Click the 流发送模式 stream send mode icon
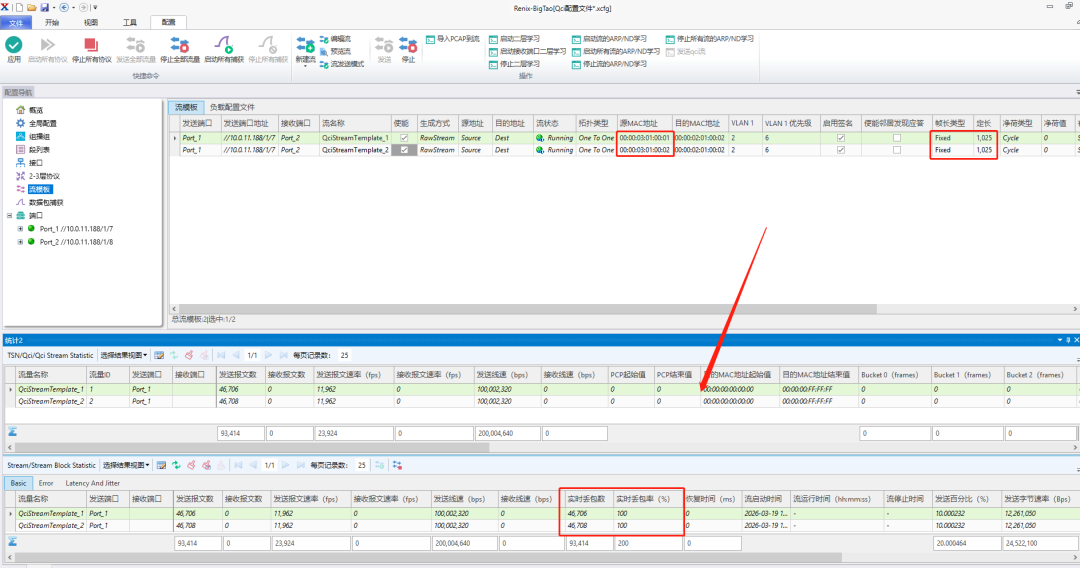1080x568 pixels. point(324,64)
